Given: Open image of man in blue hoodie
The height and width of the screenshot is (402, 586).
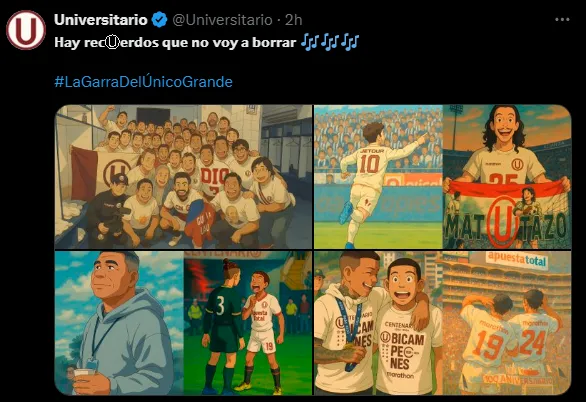Looking at the screenshot, I should [119, 323].
